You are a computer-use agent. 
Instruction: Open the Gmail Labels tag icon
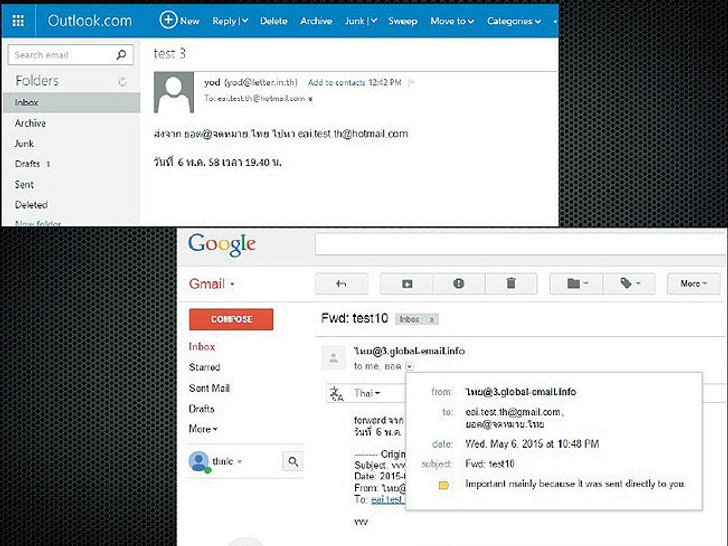pyautogui.click(x=629, y=284)
